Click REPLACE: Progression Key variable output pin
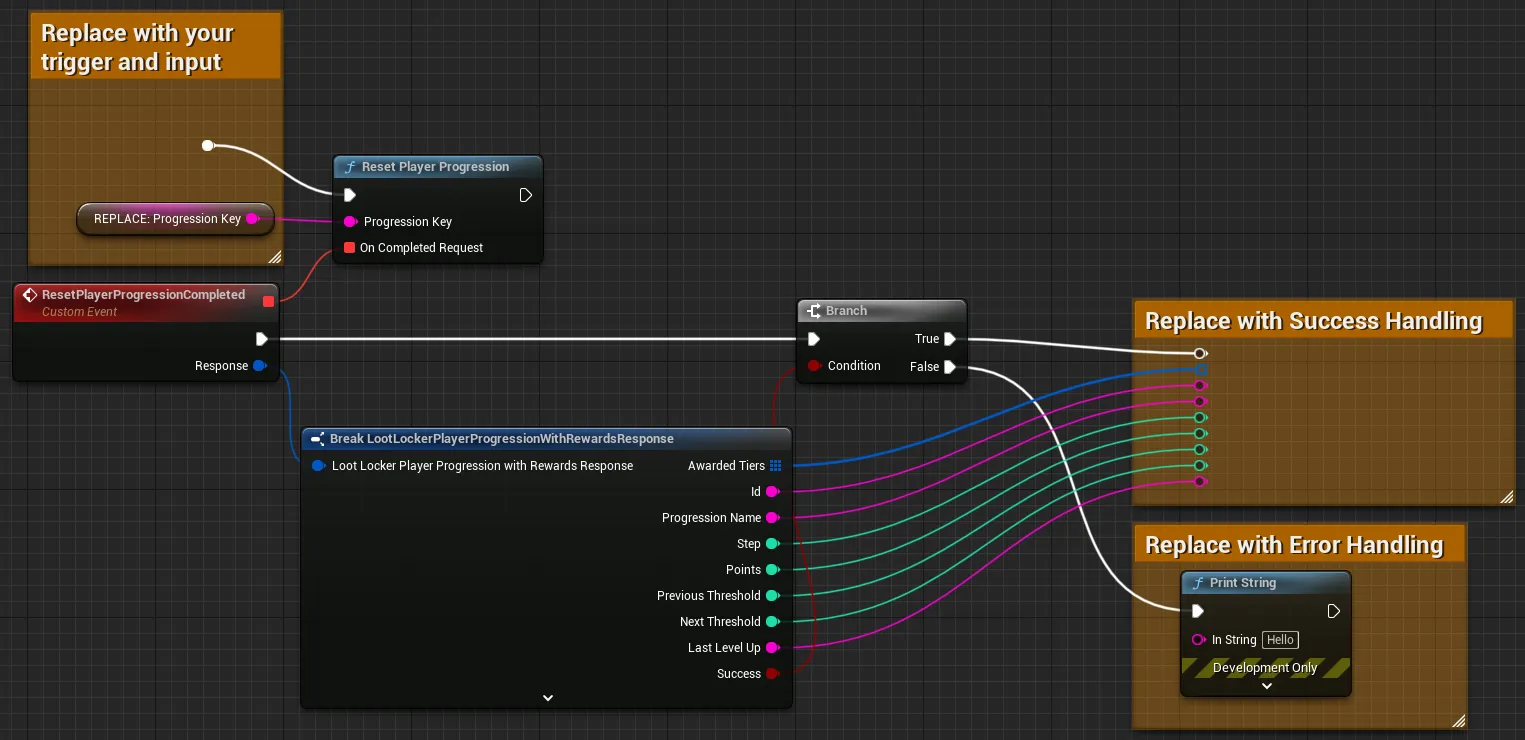 [252, 218]
